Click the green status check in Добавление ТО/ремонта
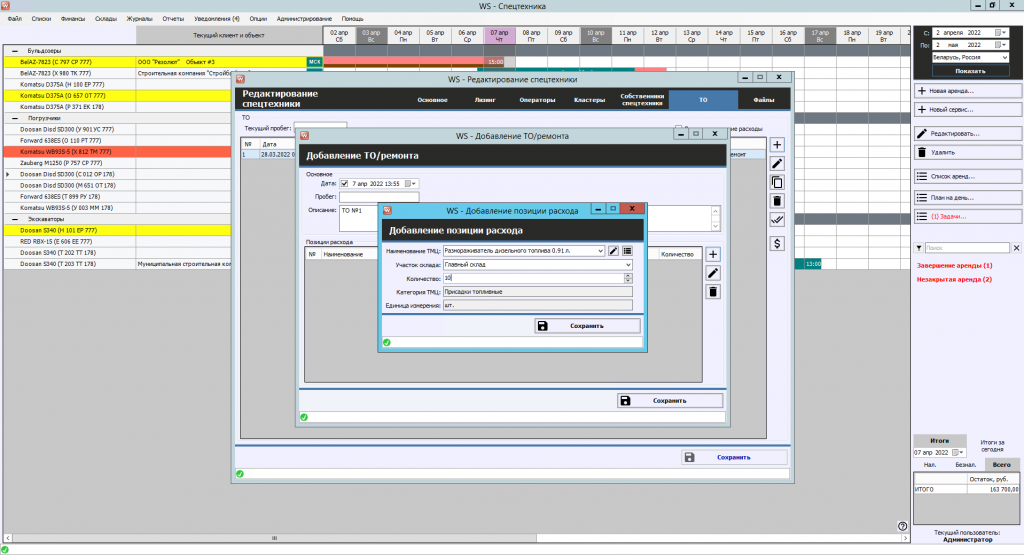This screenshot has height=555, width=1024. tap(304, 417)
